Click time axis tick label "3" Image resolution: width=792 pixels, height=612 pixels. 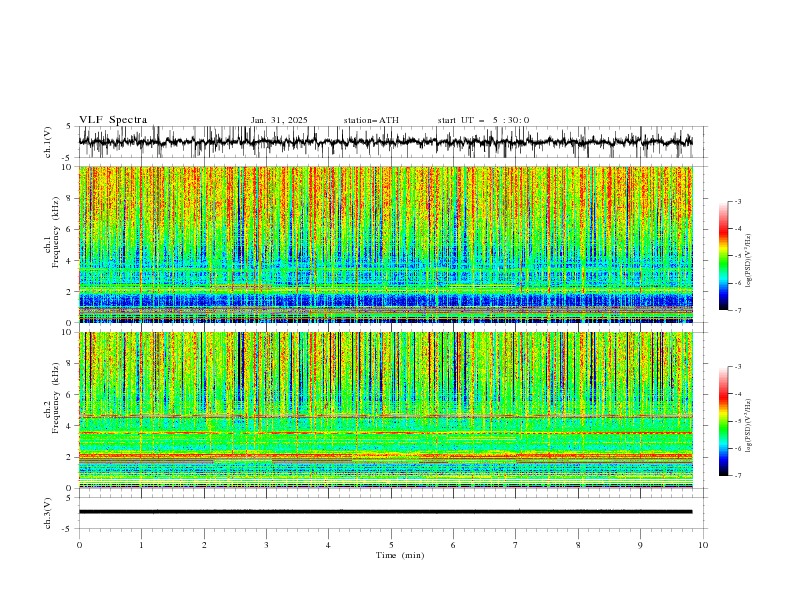click(266, 545)
